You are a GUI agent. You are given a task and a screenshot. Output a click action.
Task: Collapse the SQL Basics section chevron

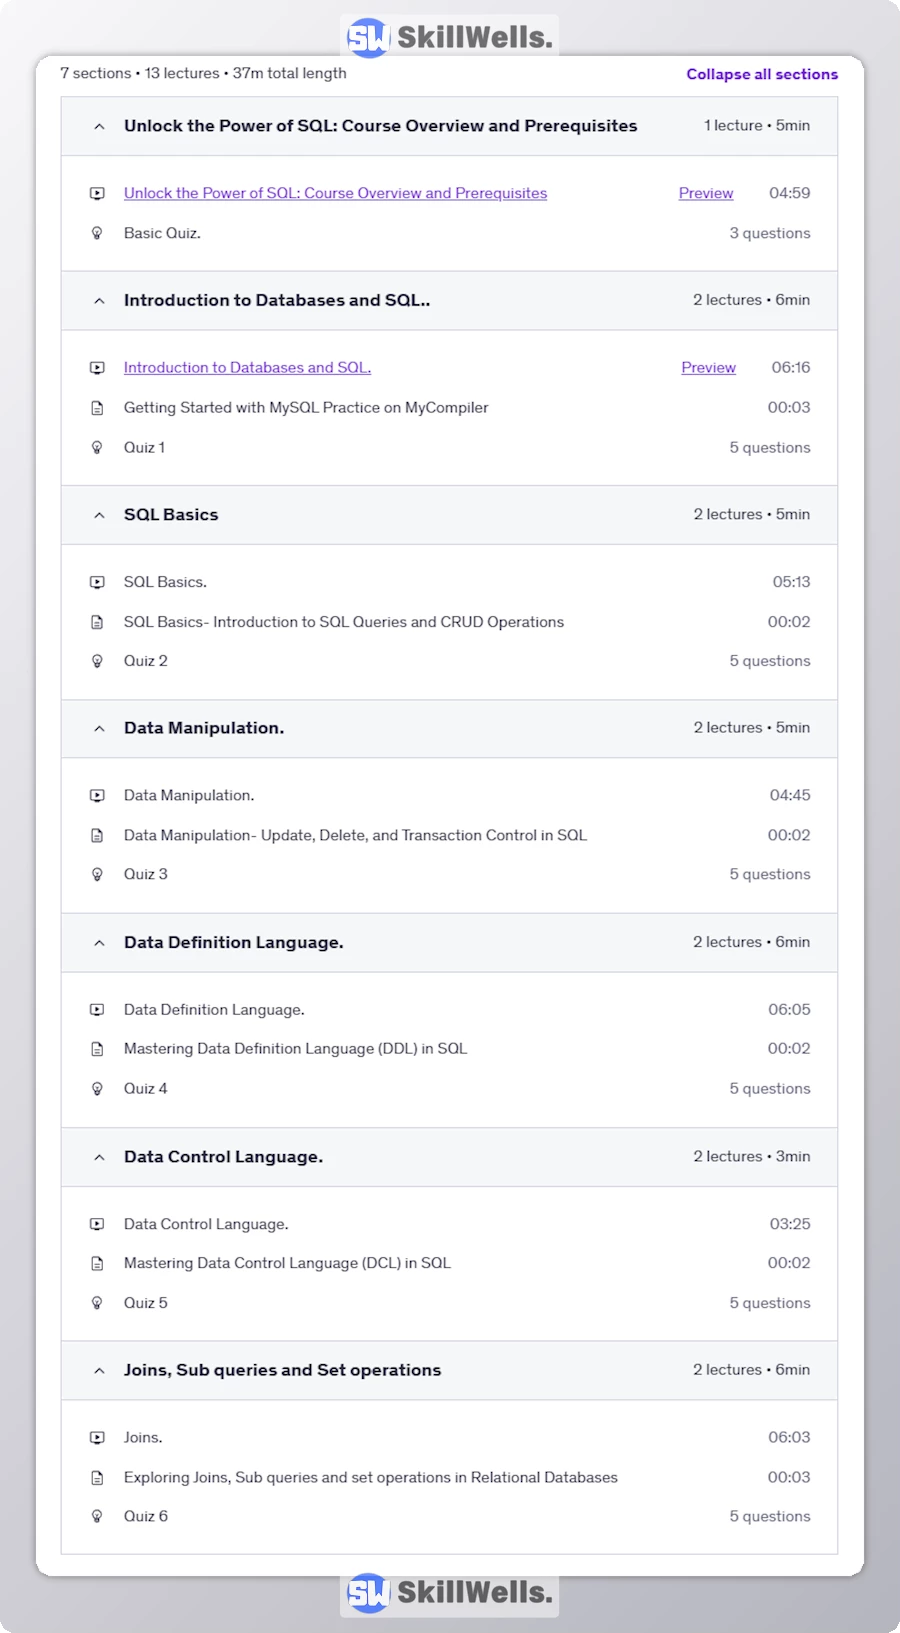tap(99, 515)
